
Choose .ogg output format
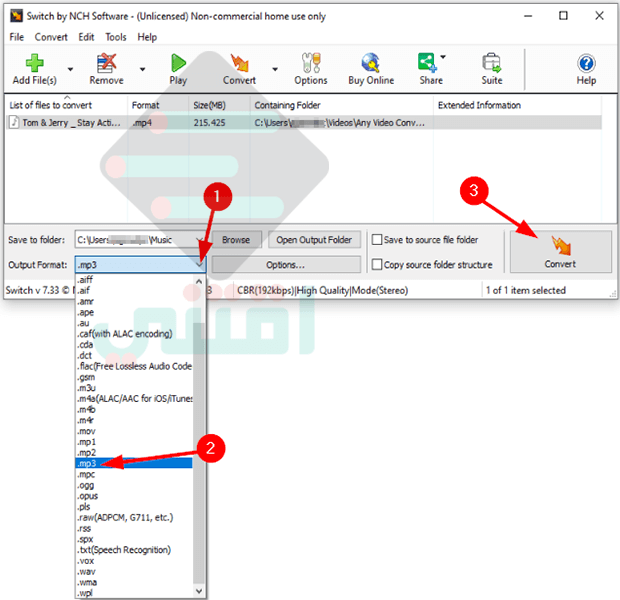click(134, 485)
